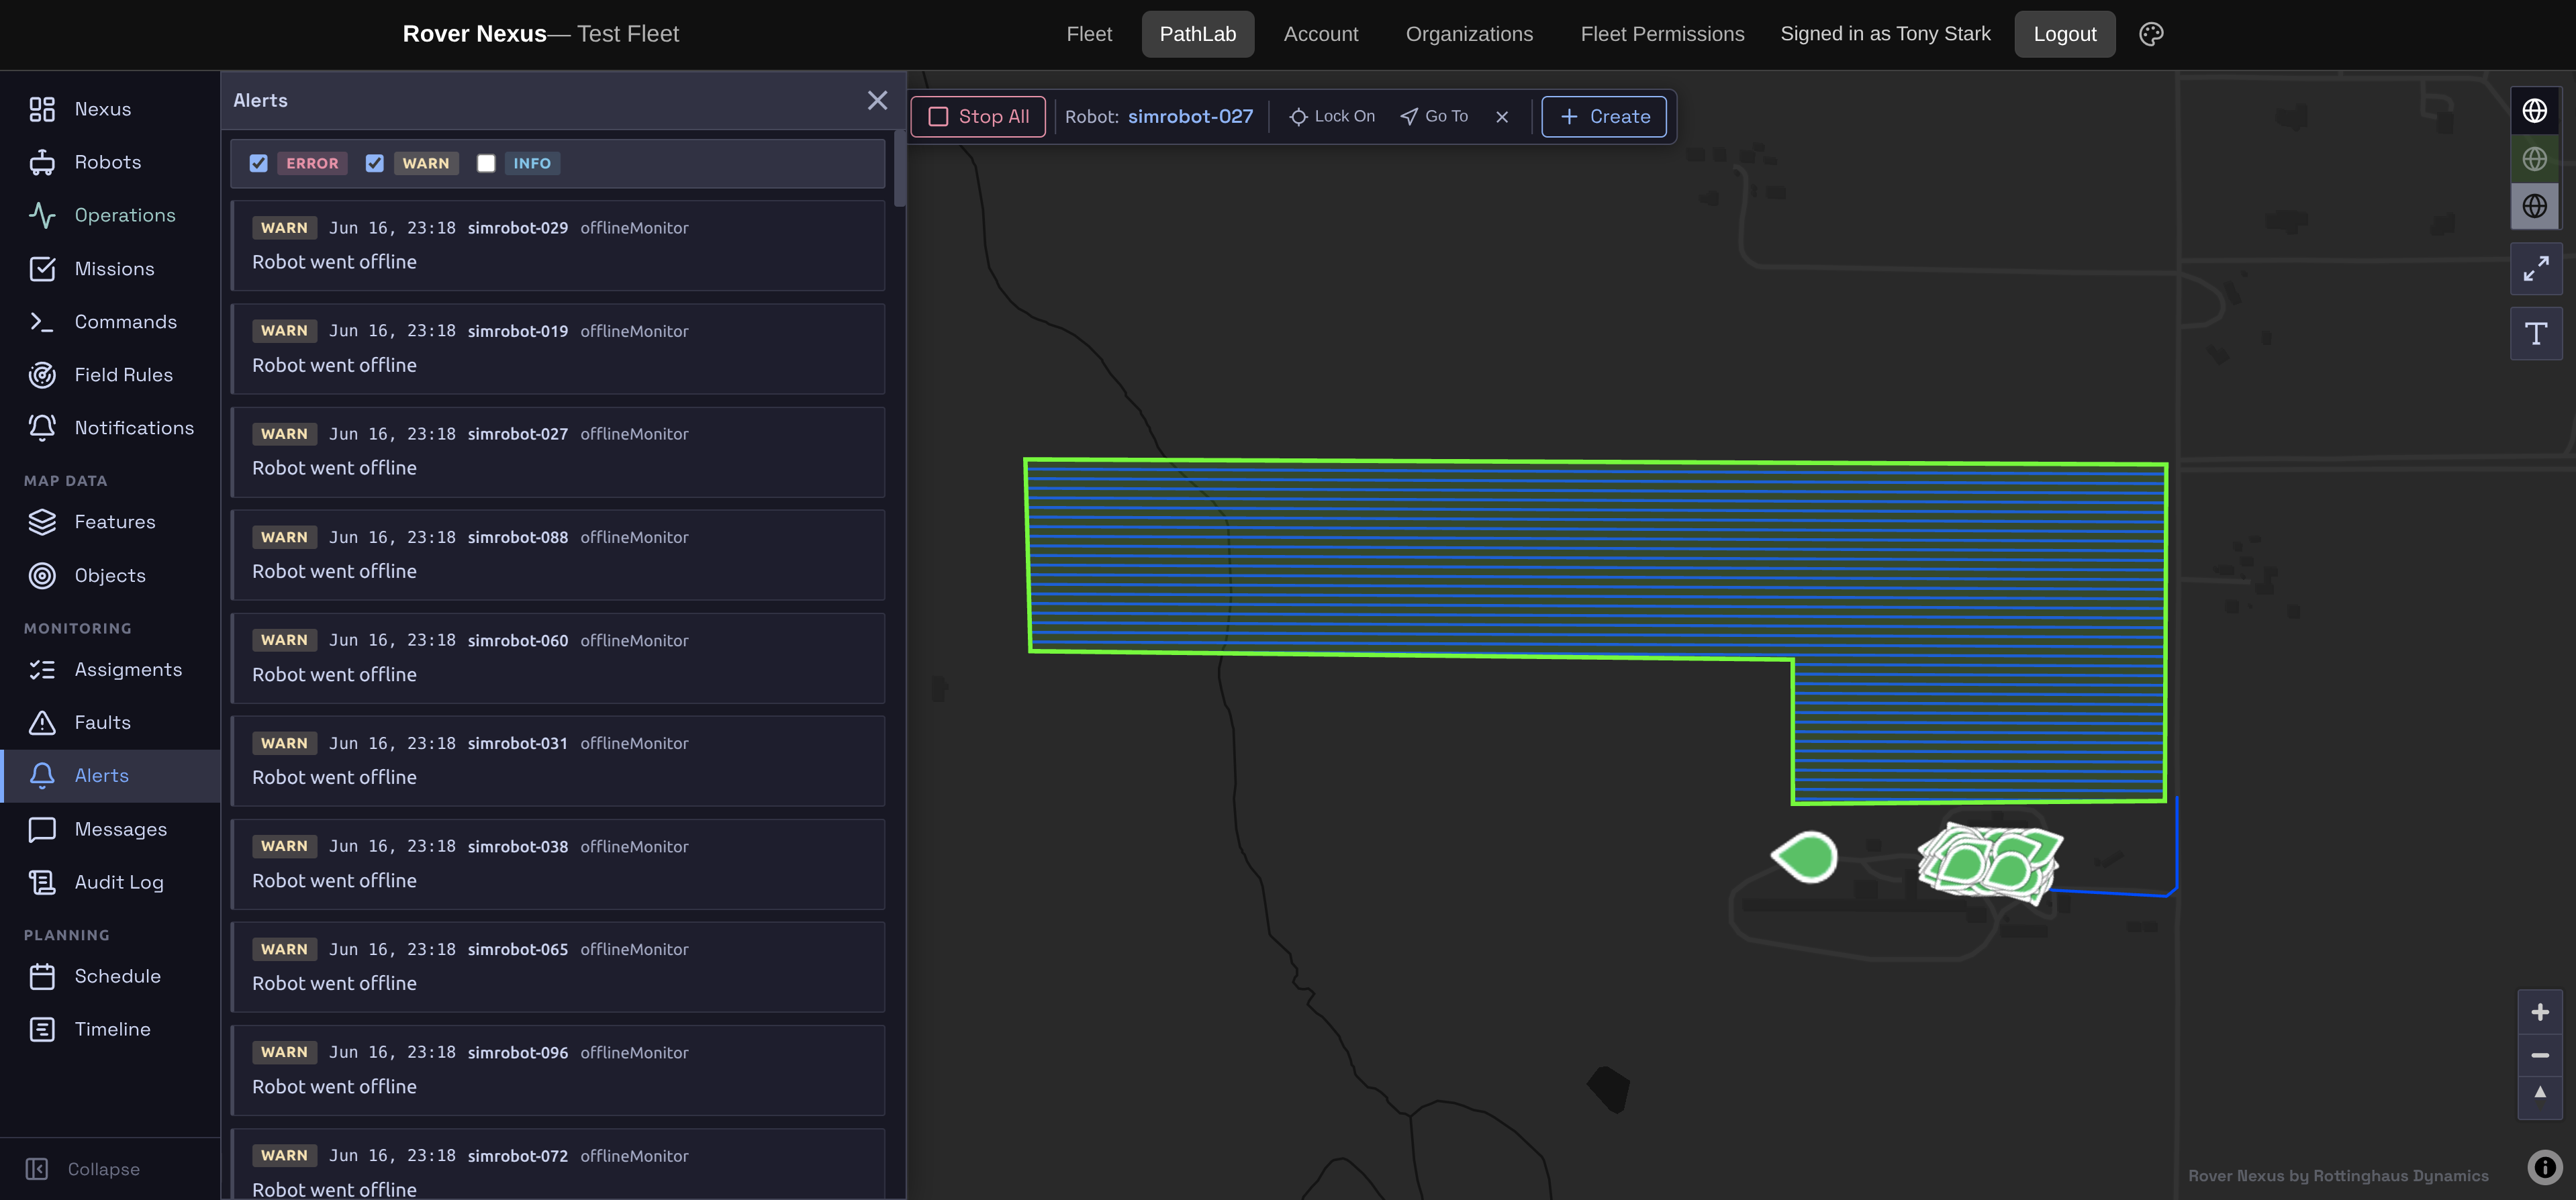
Task: Select the simrobot-060 offline alert
Action: point(558,658)
